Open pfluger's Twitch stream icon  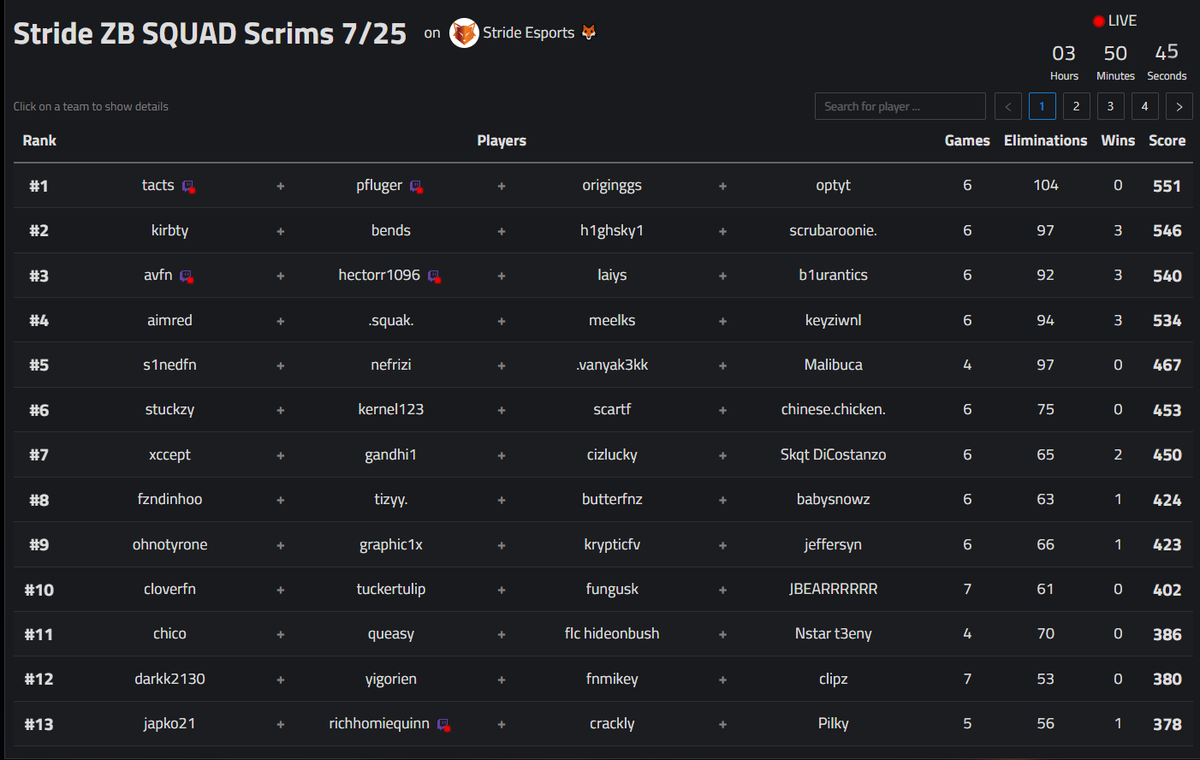coord(417,186)
